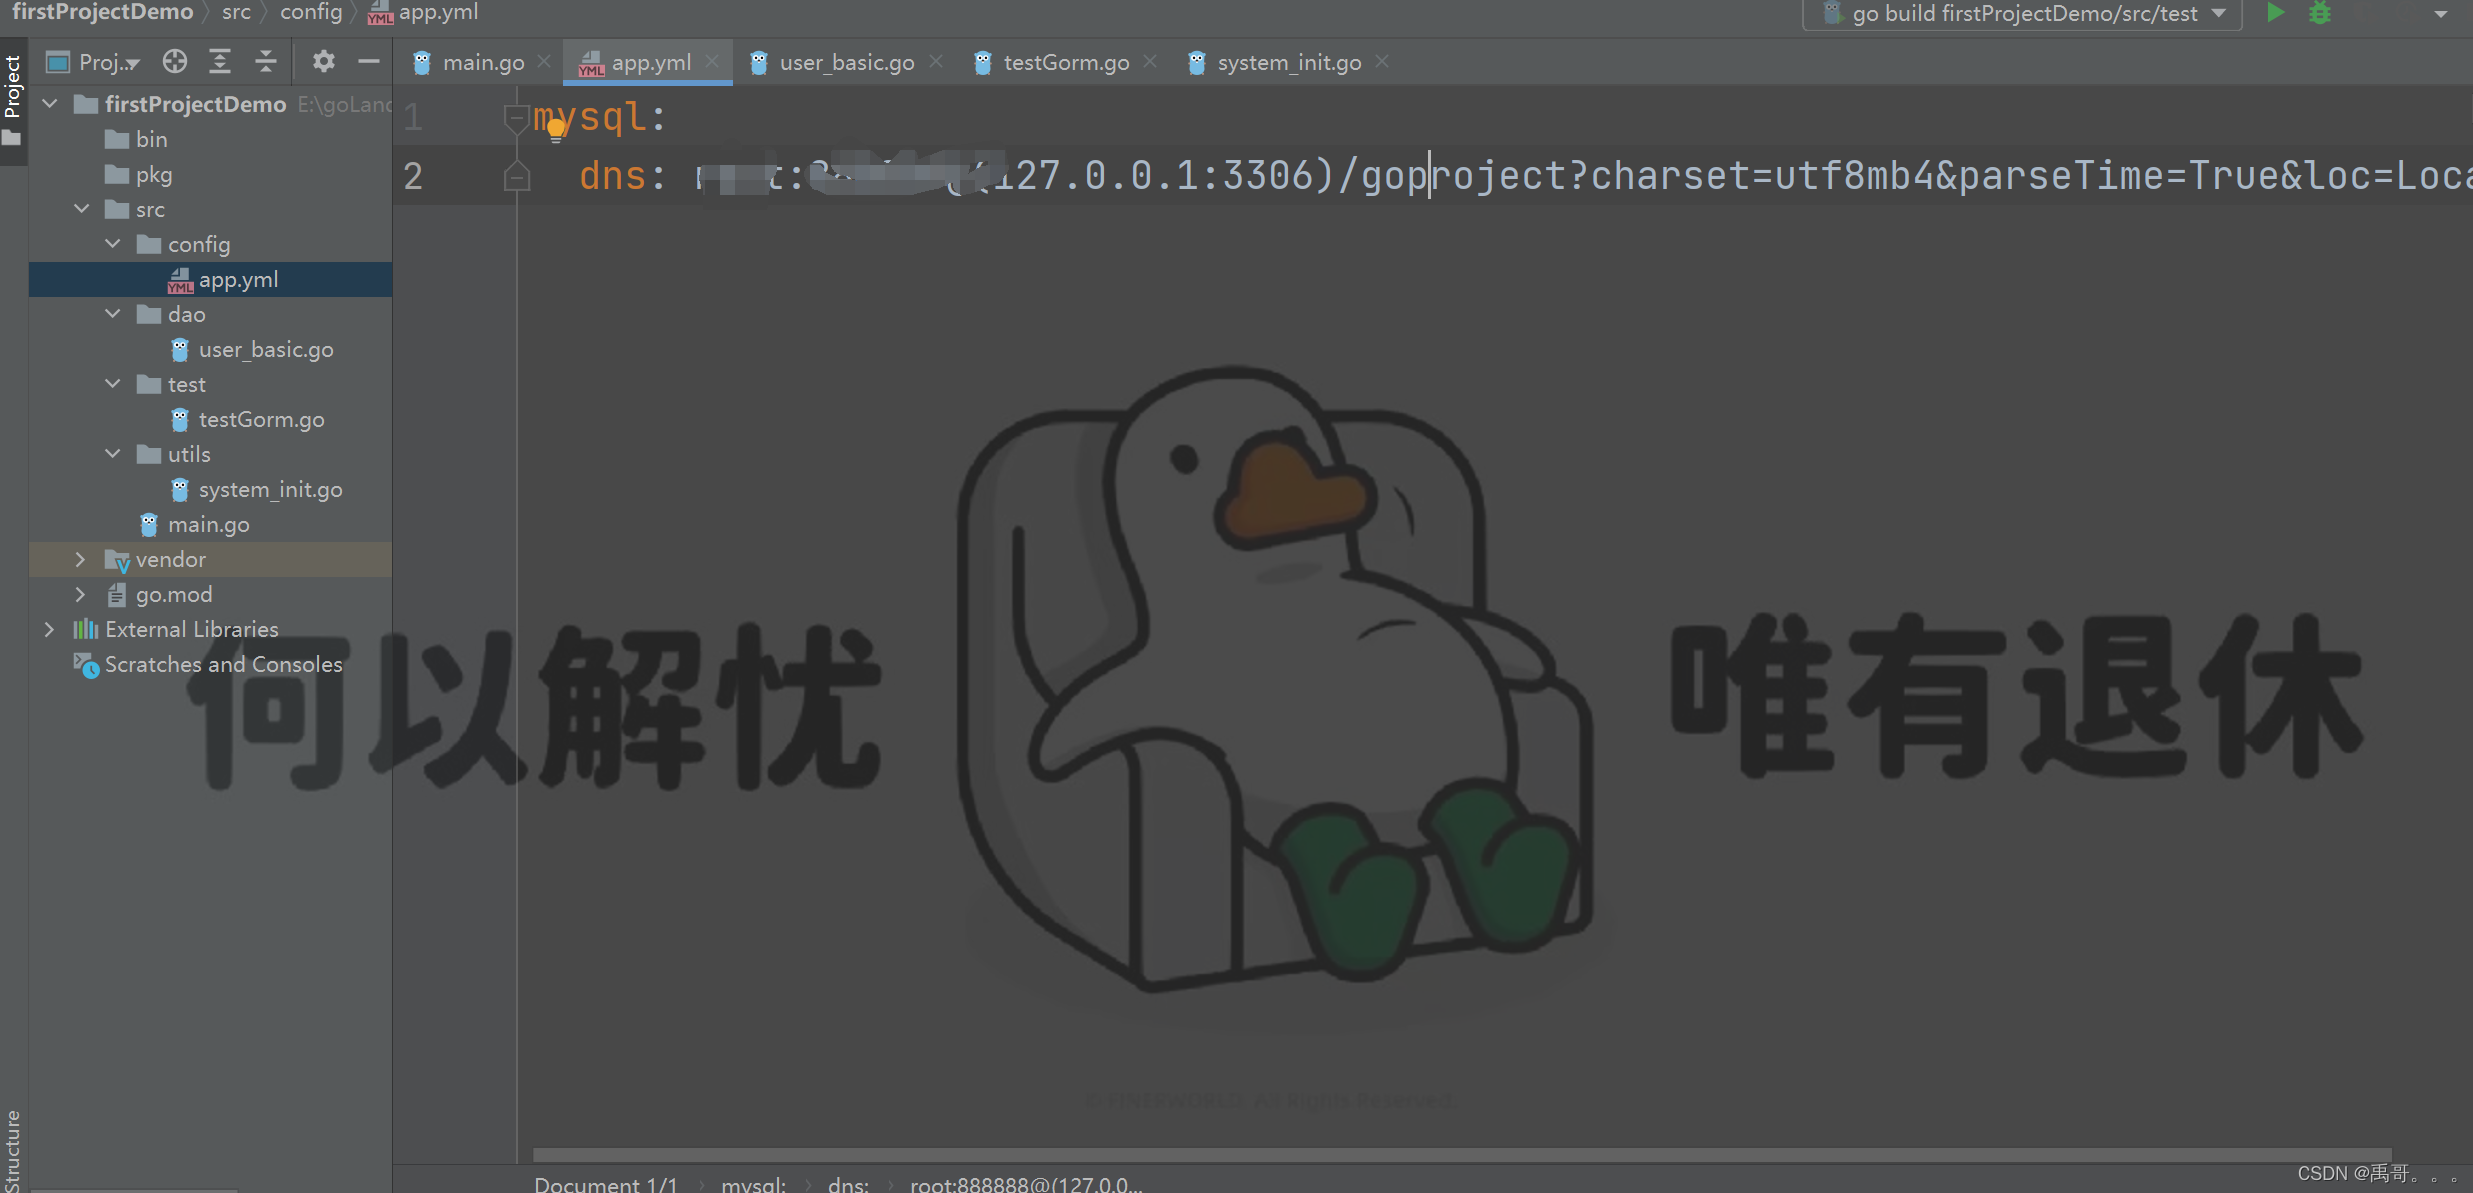The width and height of the screenshot is (2473, 1193).
Task: Switch to the testGorm.go tab
Action: pyautogui.click(x=1066, y=62)
